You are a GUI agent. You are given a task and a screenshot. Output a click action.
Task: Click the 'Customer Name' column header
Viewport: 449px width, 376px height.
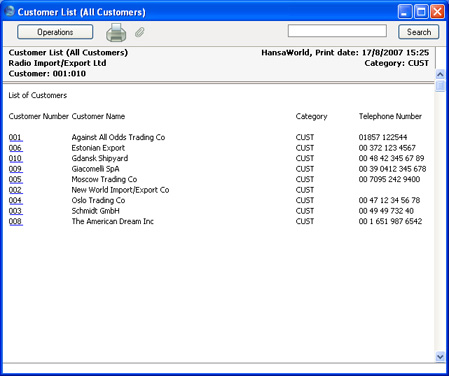pyautogui.click(x=98, y=116)
